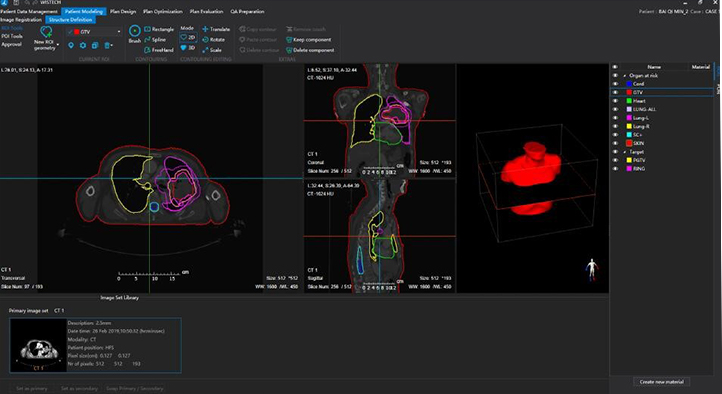This screenshot has width=722, height=394.
Task: Select the Brush contouring tool
Action: click(134, 34)
